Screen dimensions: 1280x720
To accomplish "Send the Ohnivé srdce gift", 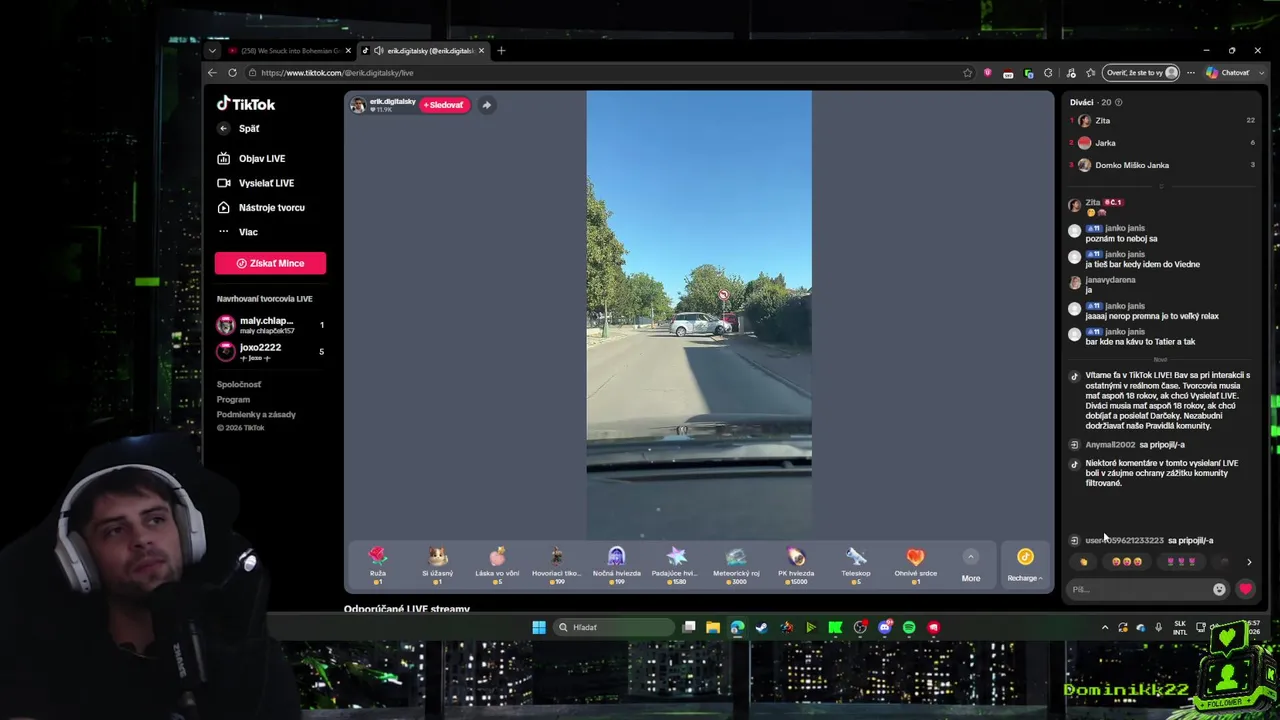I will (915, 565).
